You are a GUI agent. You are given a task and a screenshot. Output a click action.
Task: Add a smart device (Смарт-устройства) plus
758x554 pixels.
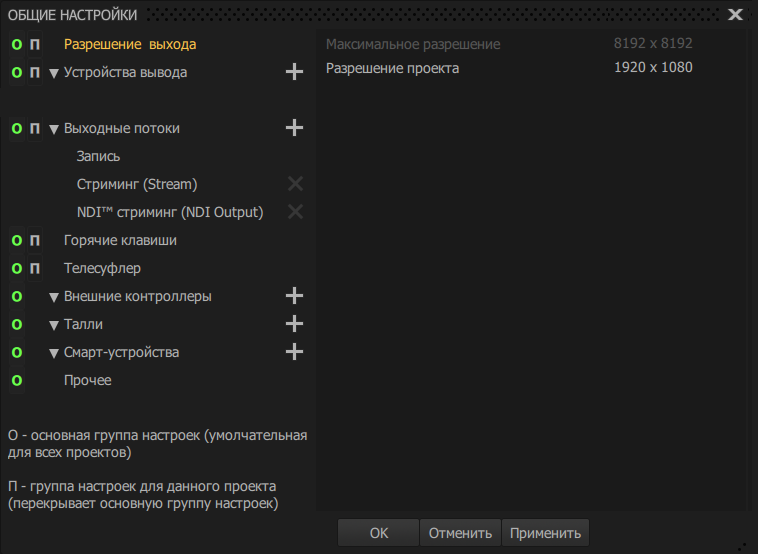point(294,352)
